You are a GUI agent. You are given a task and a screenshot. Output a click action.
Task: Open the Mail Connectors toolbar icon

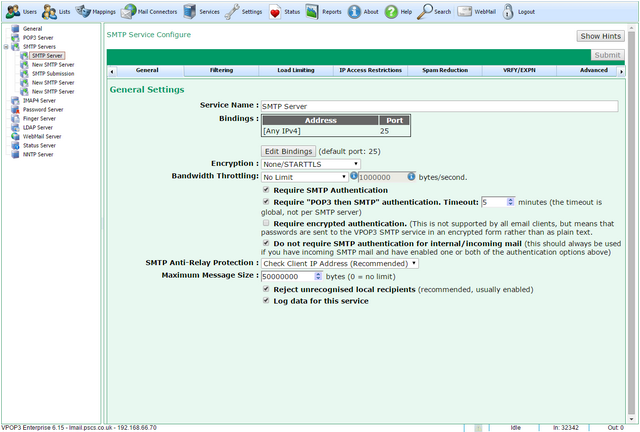click(129, 12)
